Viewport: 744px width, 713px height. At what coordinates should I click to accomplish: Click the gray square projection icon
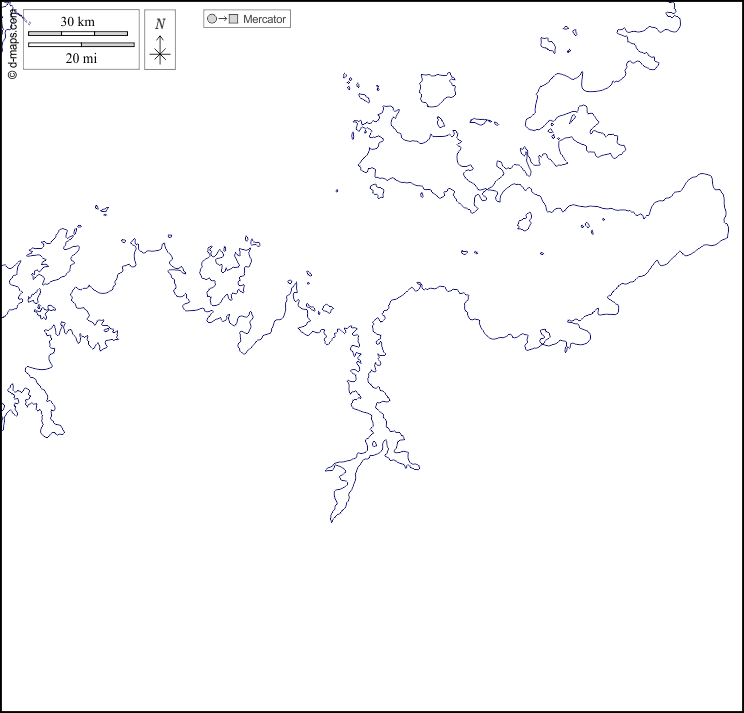click(x=233, y=19)
